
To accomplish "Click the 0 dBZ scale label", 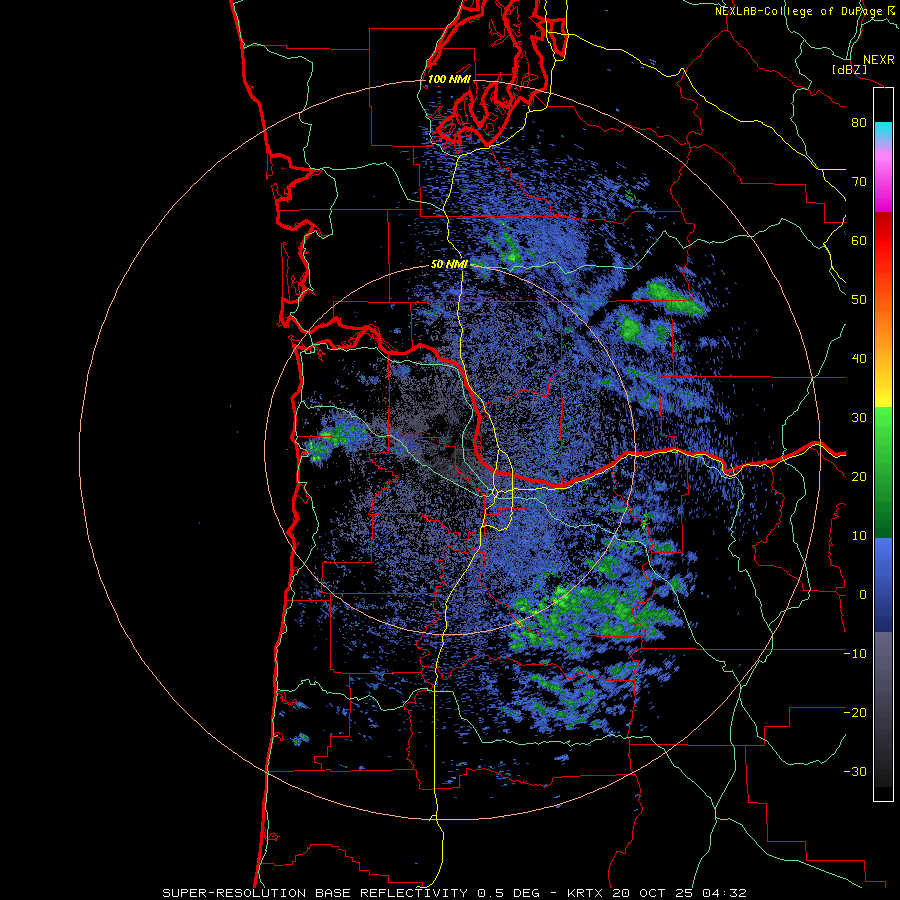I will pyautogui.click(x=863, y=595).
